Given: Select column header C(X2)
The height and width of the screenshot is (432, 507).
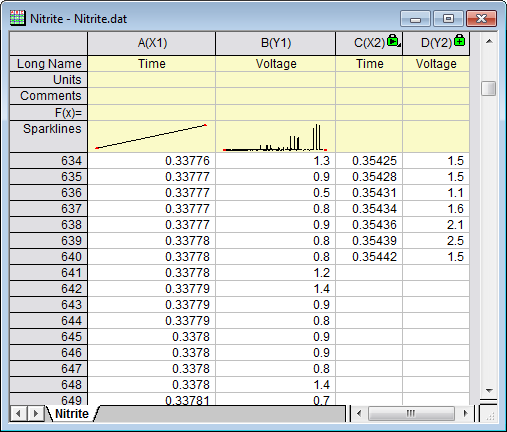Looking at the screenshot, I should (369, 43).
